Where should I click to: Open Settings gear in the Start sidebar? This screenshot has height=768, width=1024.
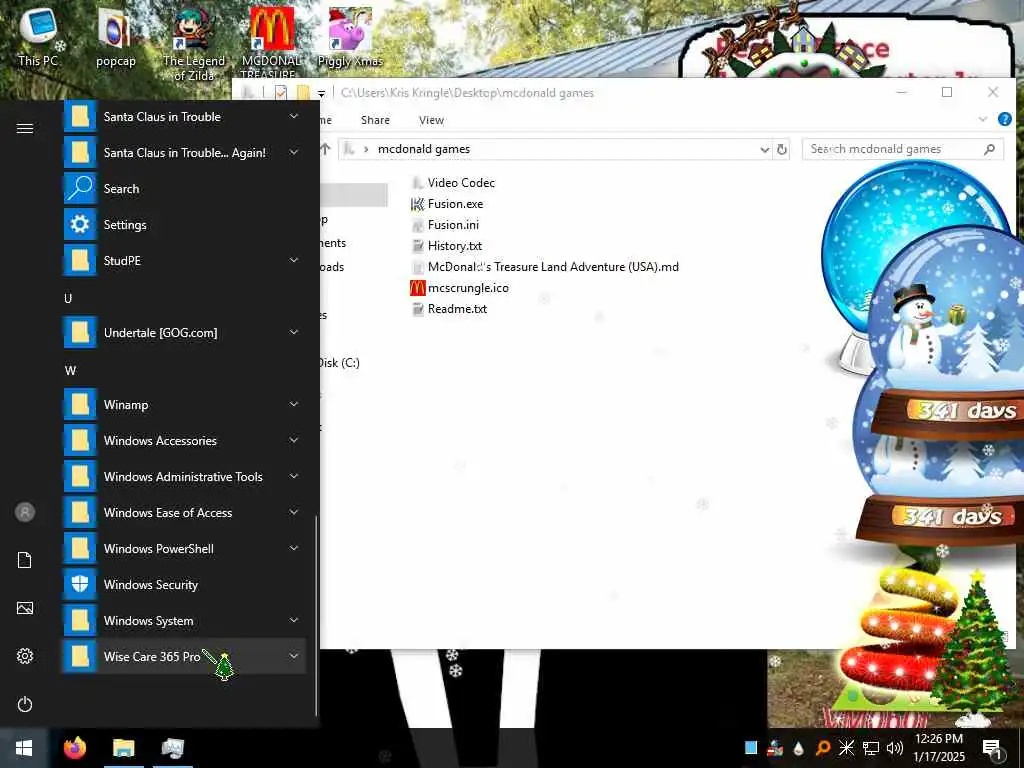coord(25,656)
